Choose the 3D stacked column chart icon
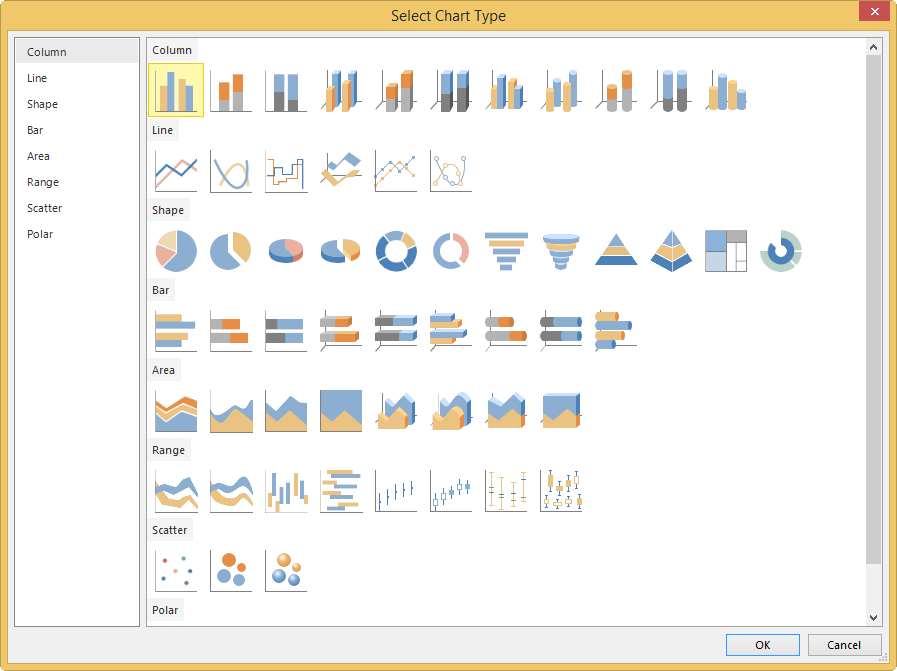Viewport: 897px width, 671px height. tap(396, 90)
